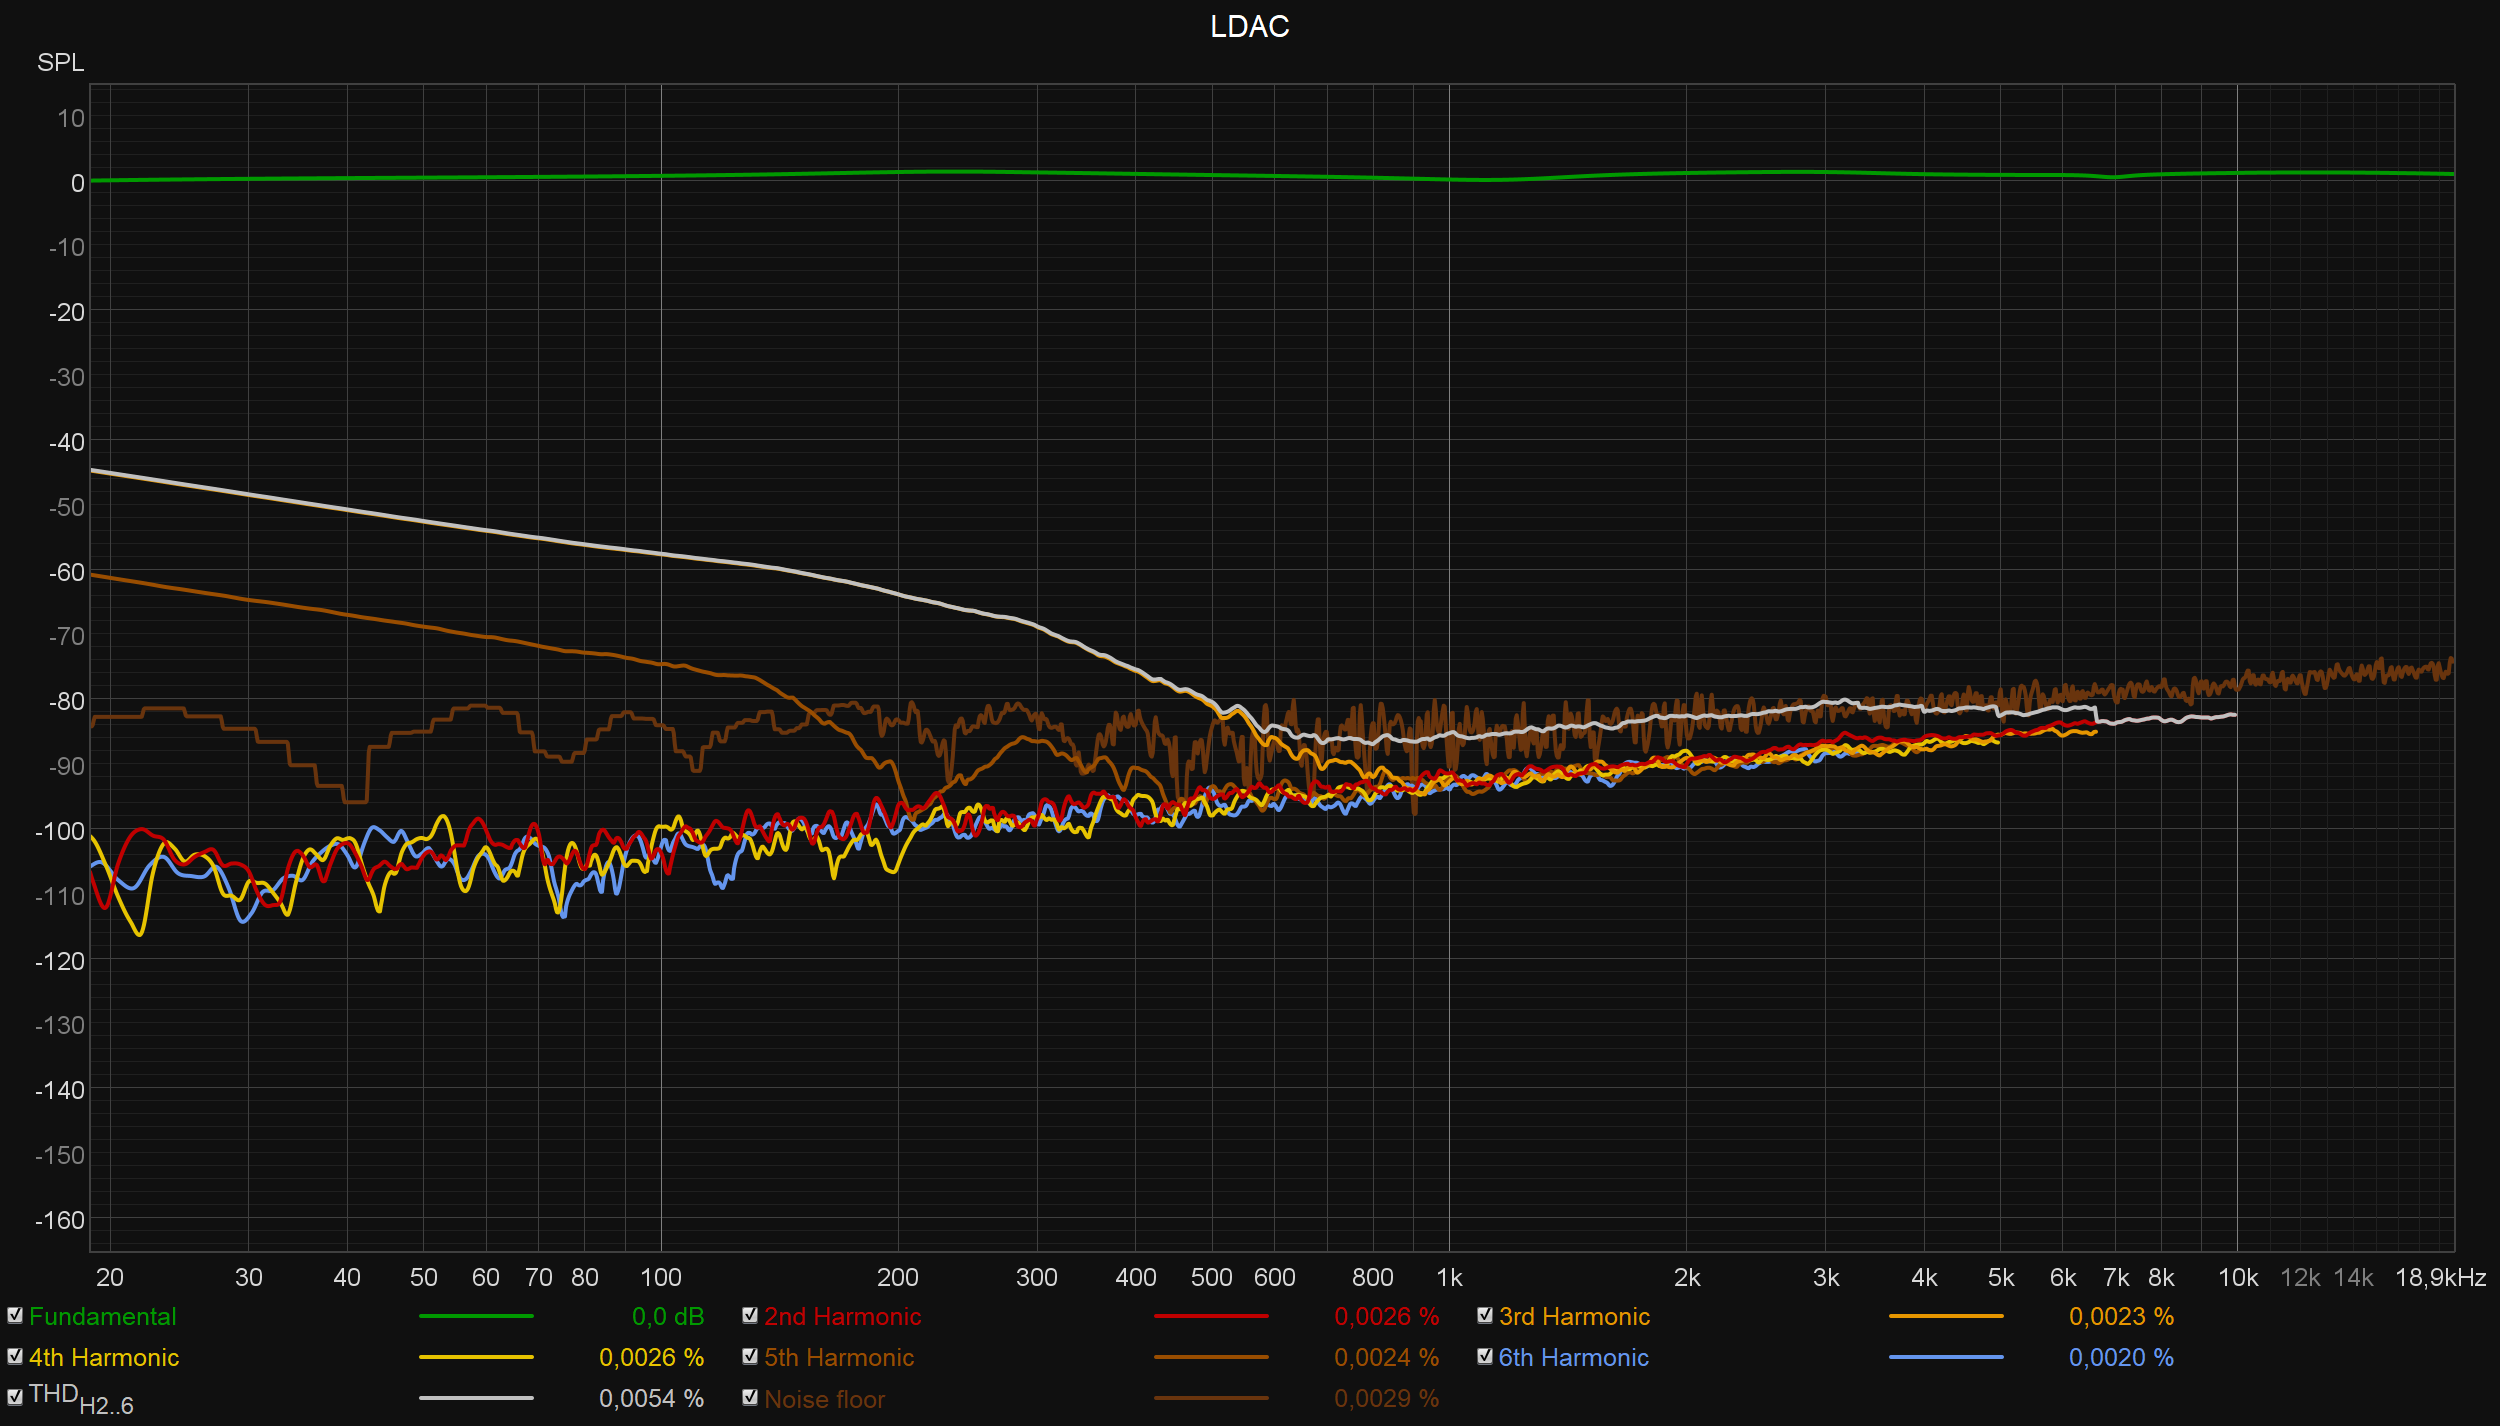
Task: Click the blue 6th Harmonic line swatch
Action: 1946,1358
